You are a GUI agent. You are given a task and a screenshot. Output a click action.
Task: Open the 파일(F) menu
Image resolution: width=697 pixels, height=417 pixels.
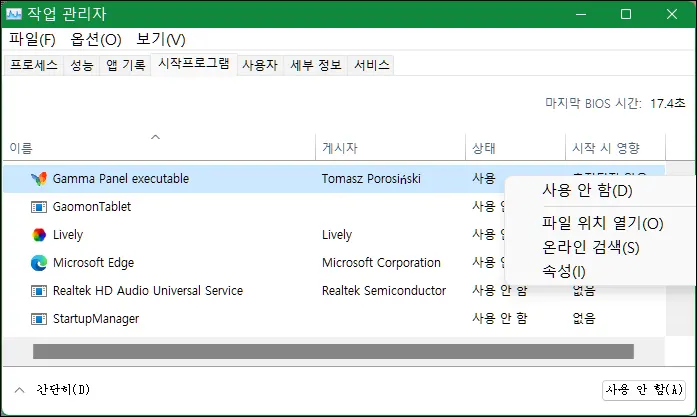(x=32, y=40)
